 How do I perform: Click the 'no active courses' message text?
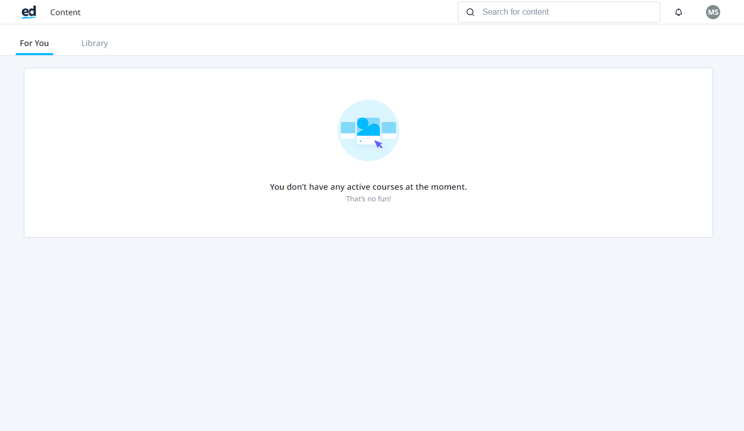(368, 187)
